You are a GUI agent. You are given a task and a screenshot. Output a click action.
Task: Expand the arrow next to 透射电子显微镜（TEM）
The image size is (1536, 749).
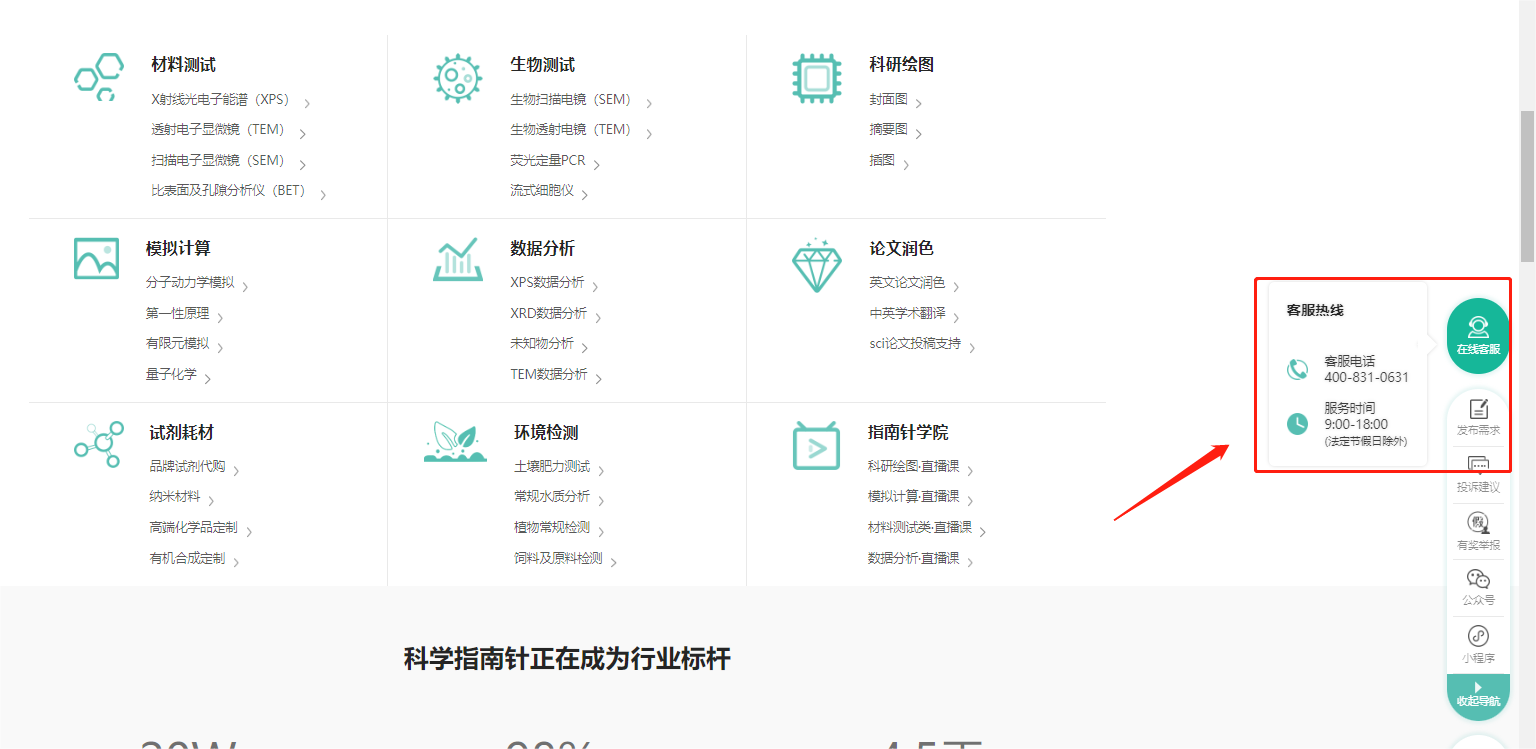305,130
